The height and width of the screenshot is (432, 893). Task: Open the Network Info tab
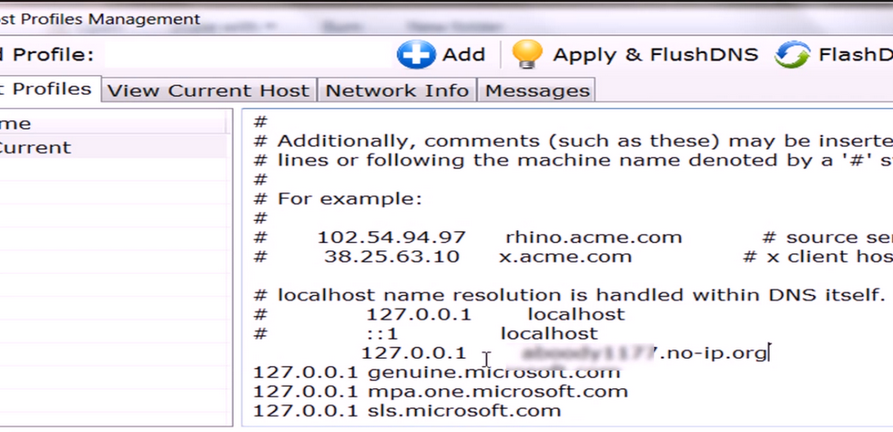click(397, 90)
